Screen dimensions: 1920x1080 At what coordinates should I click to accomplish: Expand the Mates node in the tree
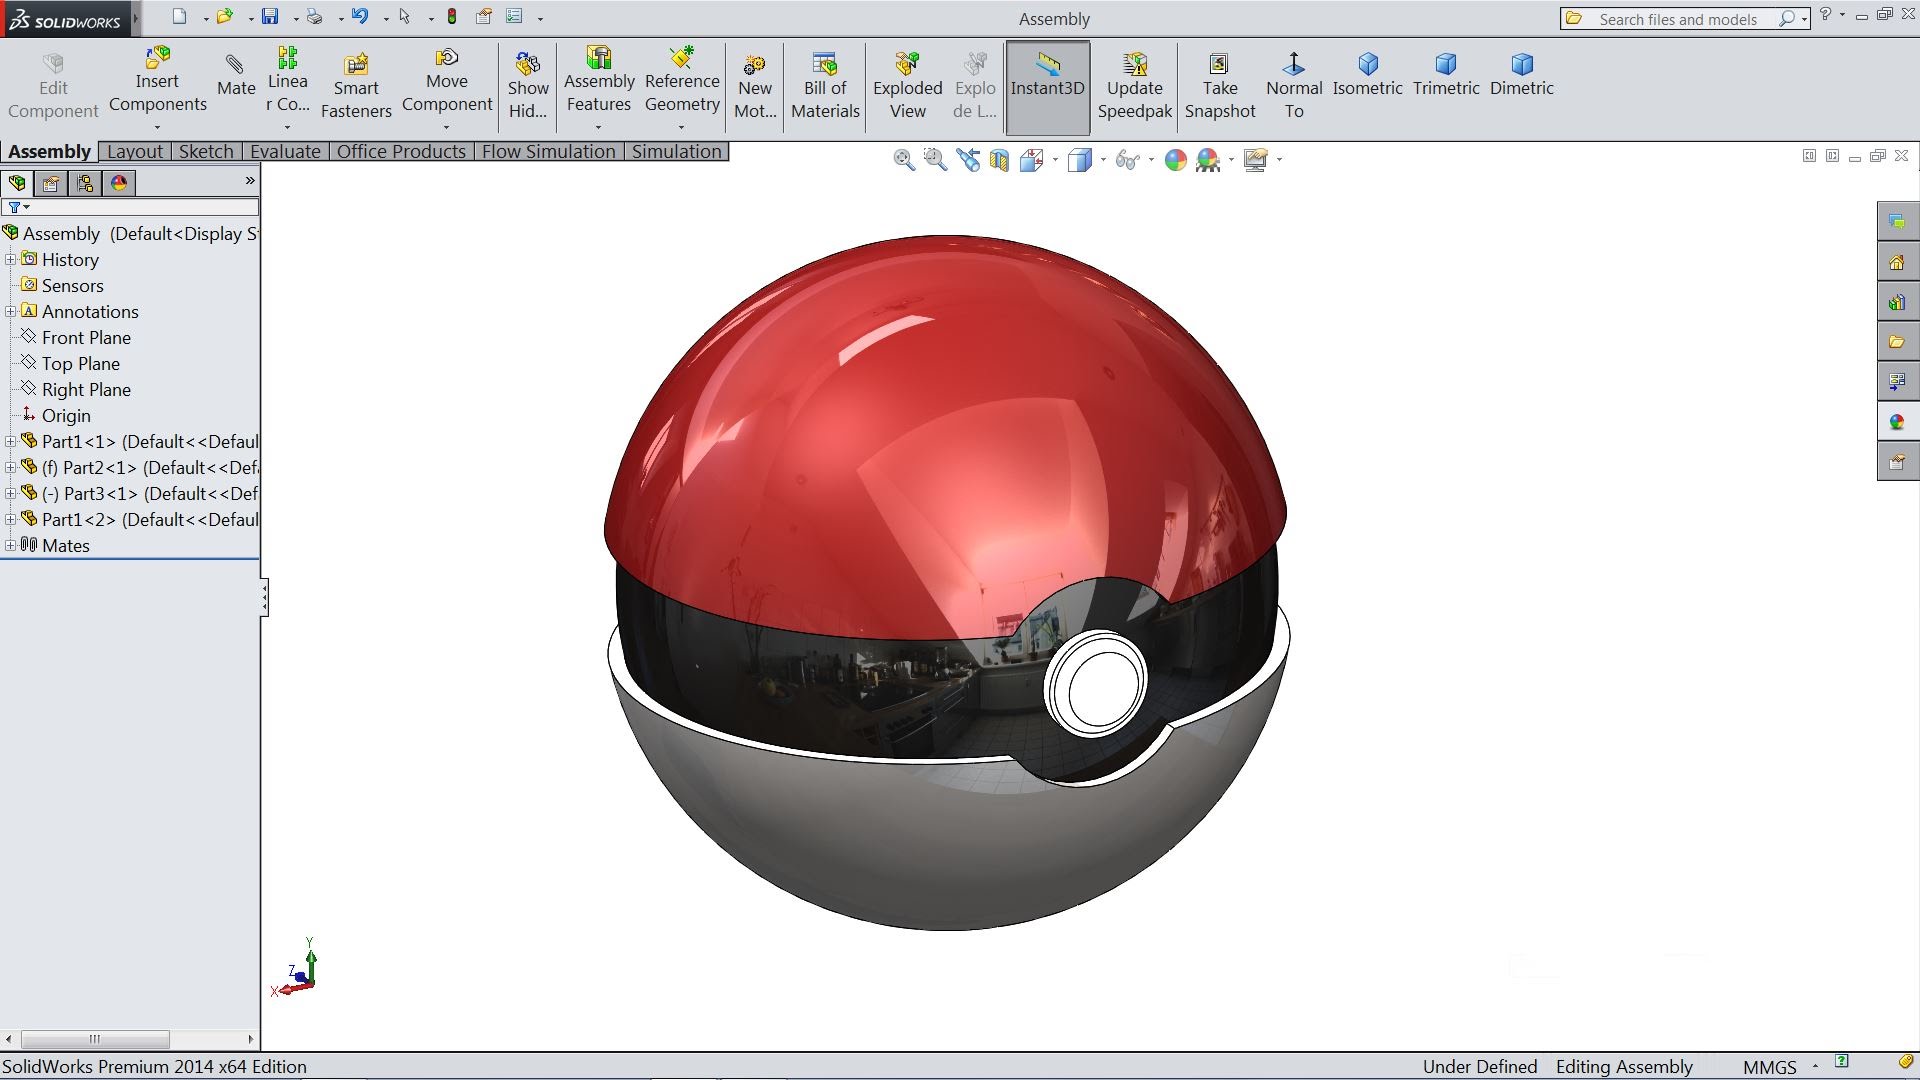(11, 545)
